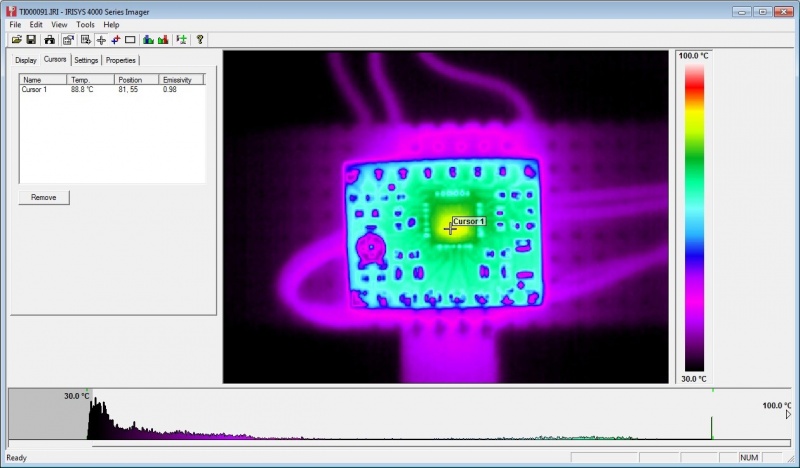Screen dimensions: 800x468
Task: Print the thermal image
Action: (x=49, y=39)
